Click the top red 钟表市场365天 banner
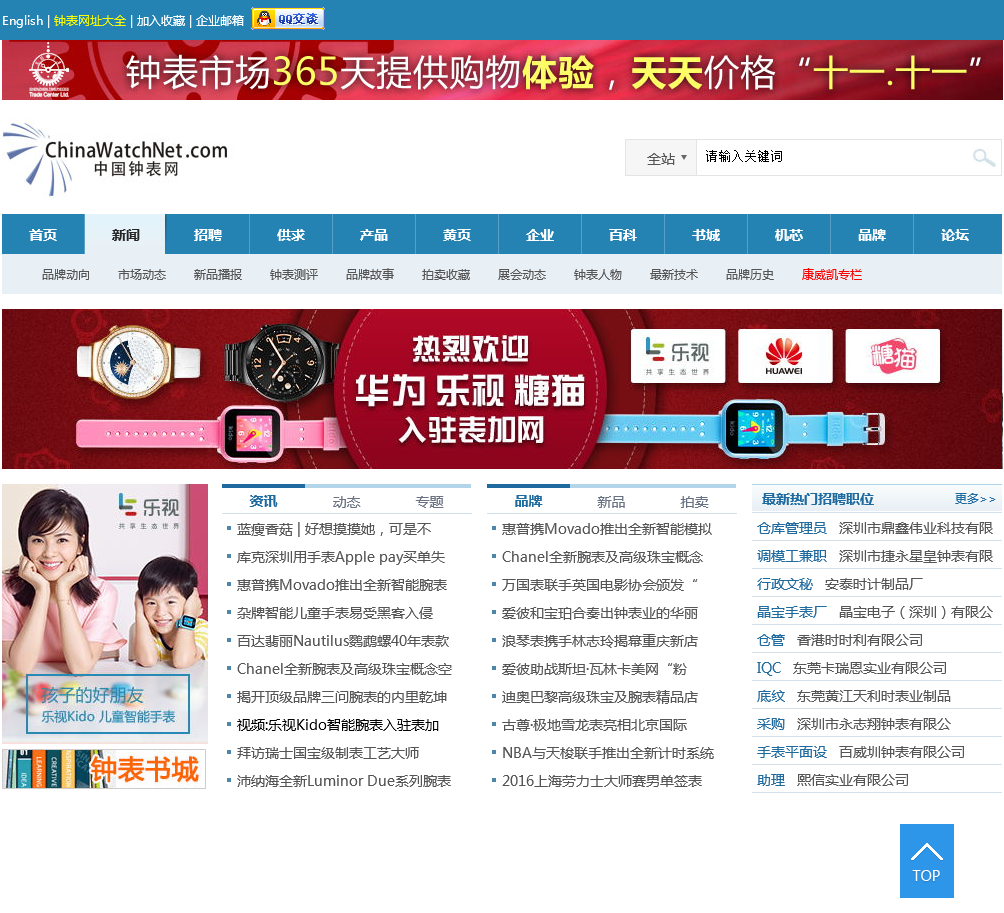Image resolution: width=1004 pixels, height=913 pixels. click(x=502, y=70)
